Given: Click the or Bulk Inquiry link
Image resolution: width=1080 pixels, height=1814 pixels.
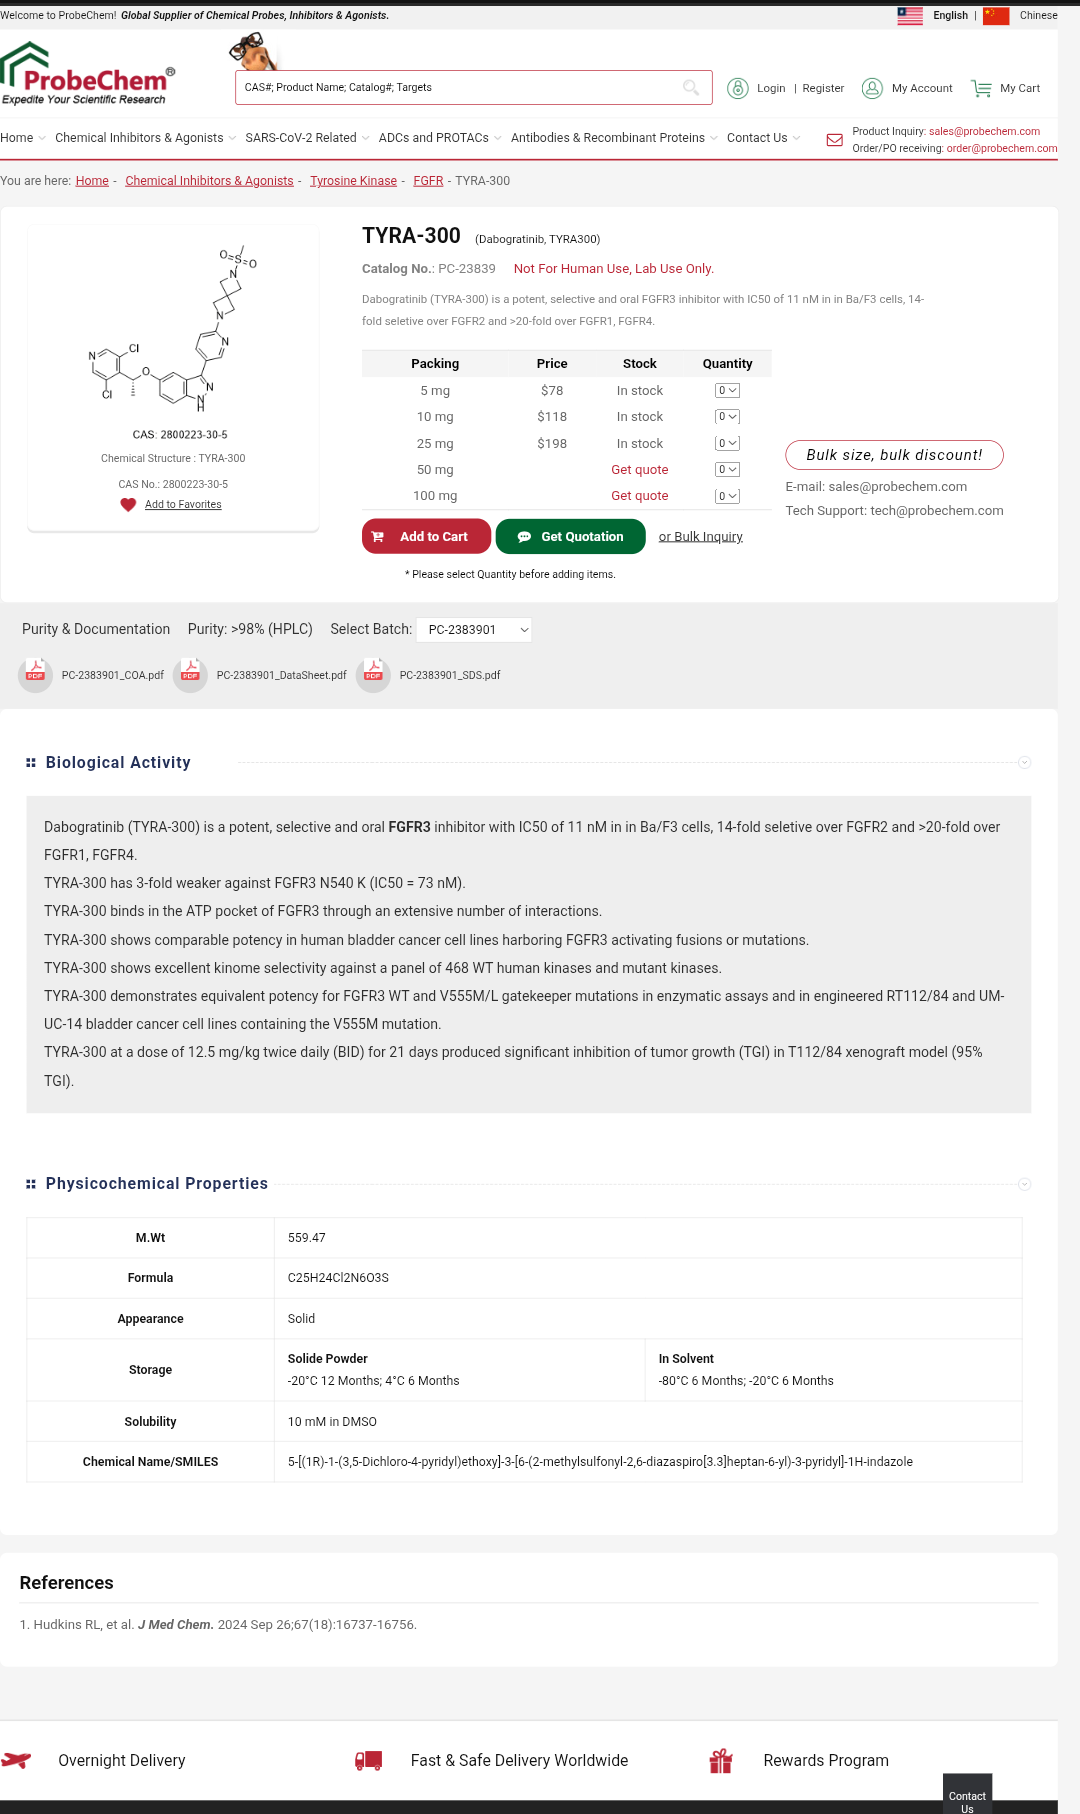Looking at the screenshot, I should pos(701,537).
